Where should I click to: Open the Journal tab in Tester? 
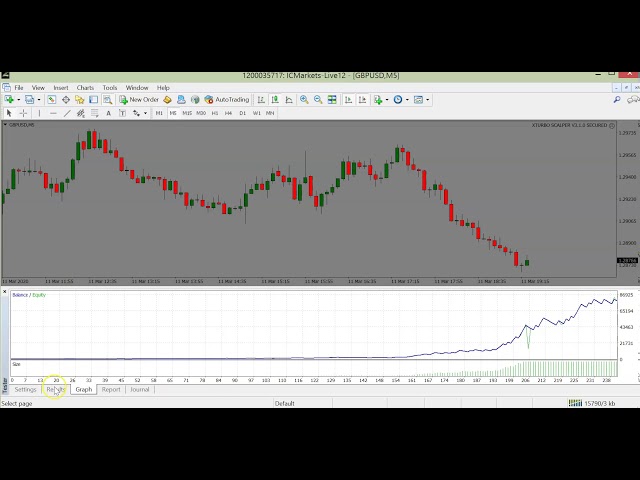coord(140,389)
